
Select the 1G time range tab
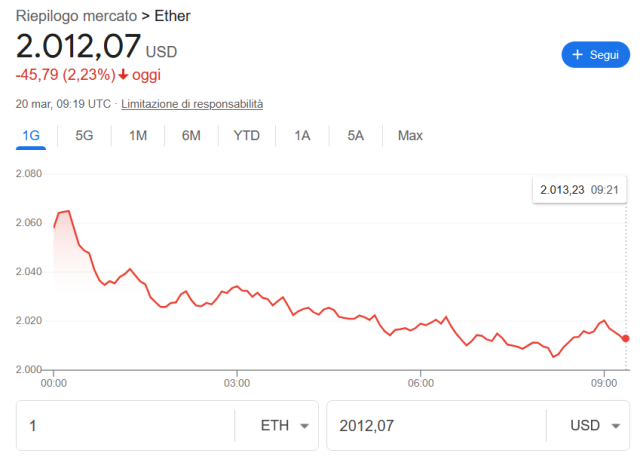[x=31, y=136]
